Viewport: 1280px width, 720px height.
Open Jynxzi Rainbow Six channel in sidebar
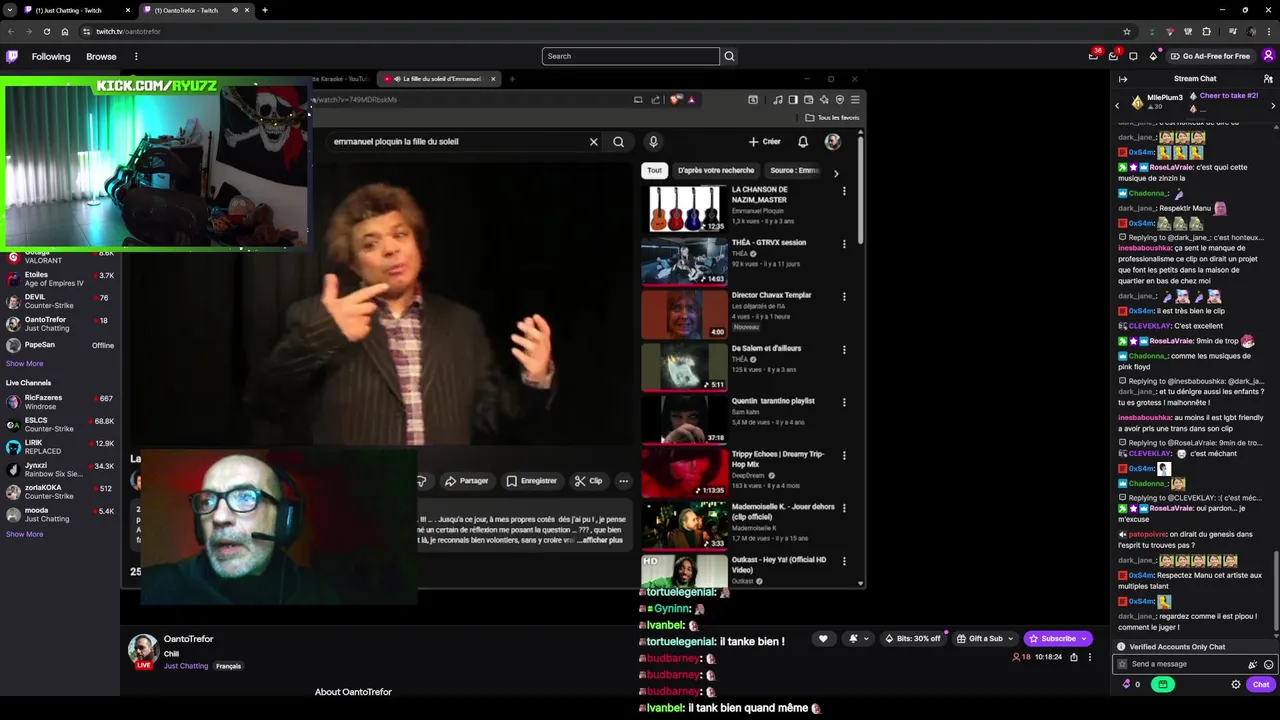tap(60, 470)
